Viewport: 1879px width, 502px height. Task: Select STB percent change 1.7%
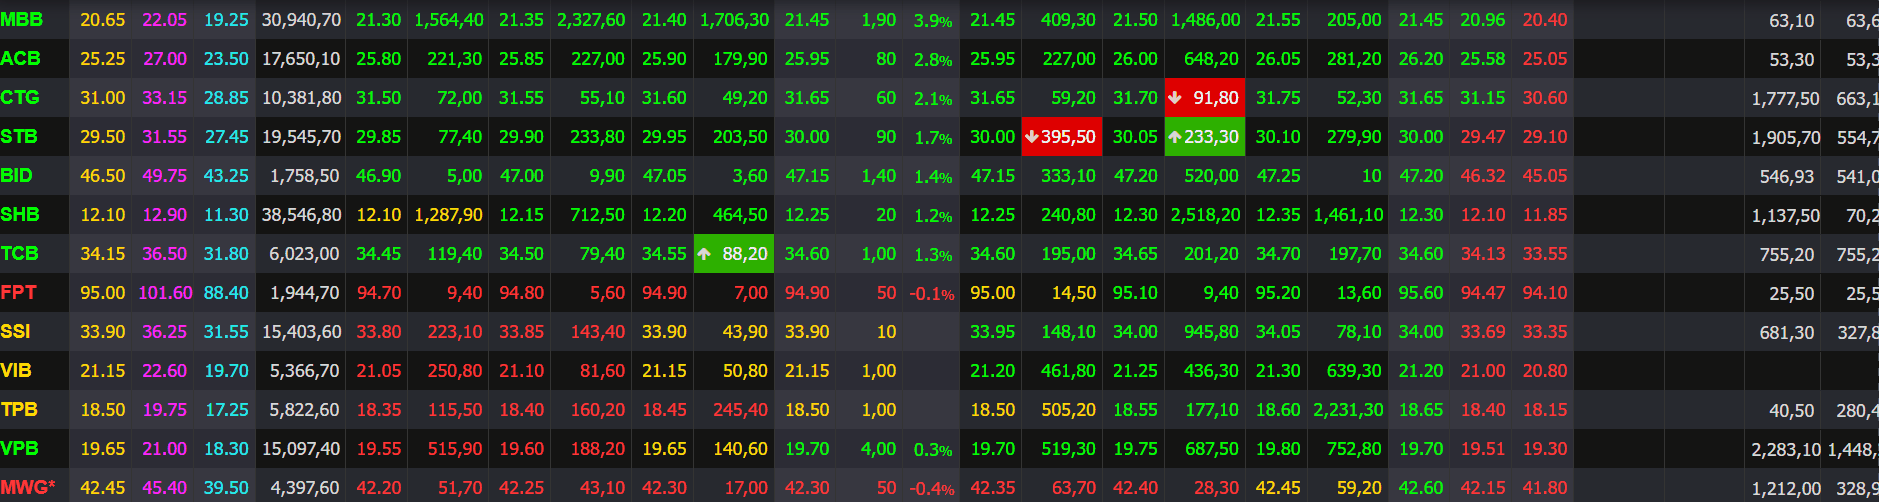(933, 138)
